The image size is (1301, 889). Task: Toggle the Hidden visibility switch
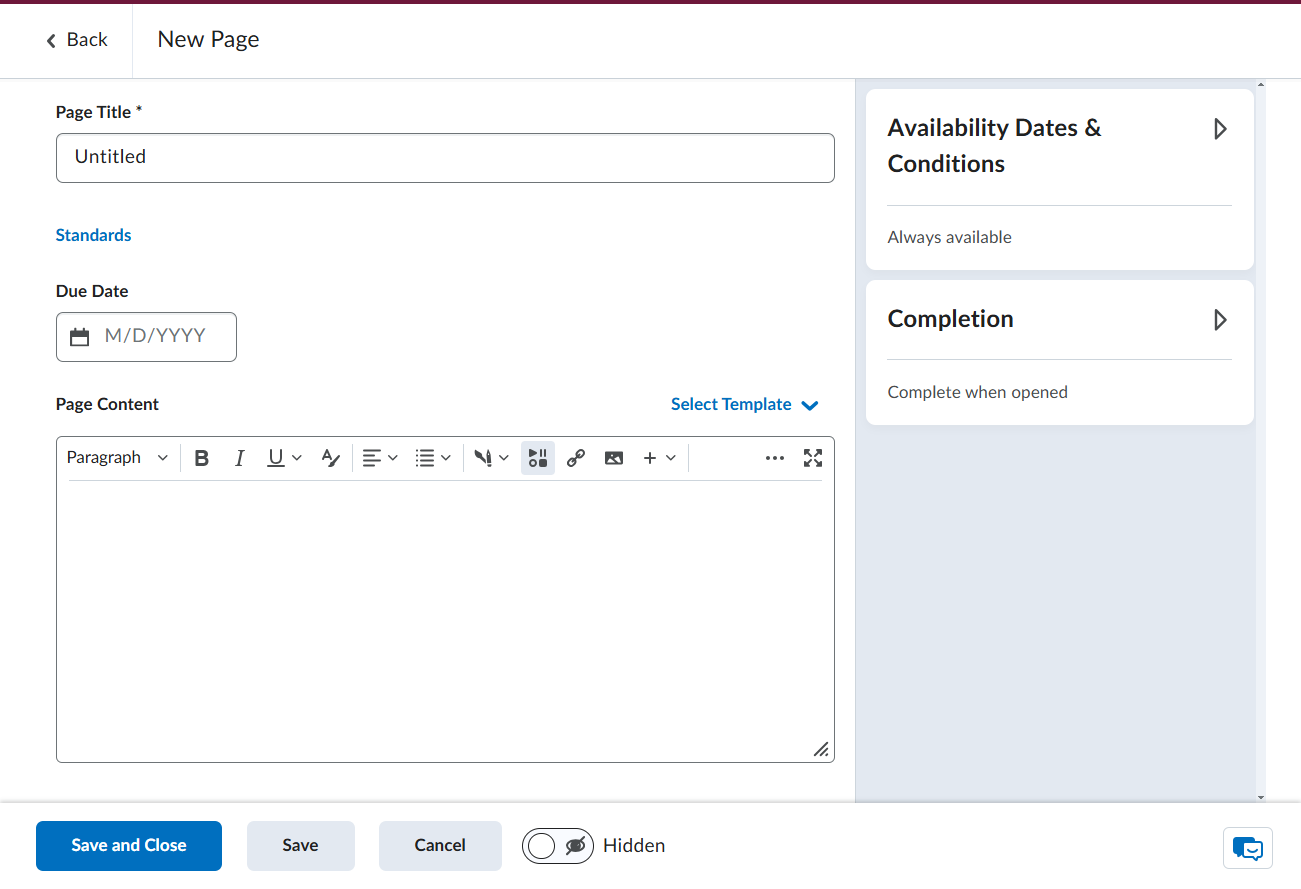558,846
